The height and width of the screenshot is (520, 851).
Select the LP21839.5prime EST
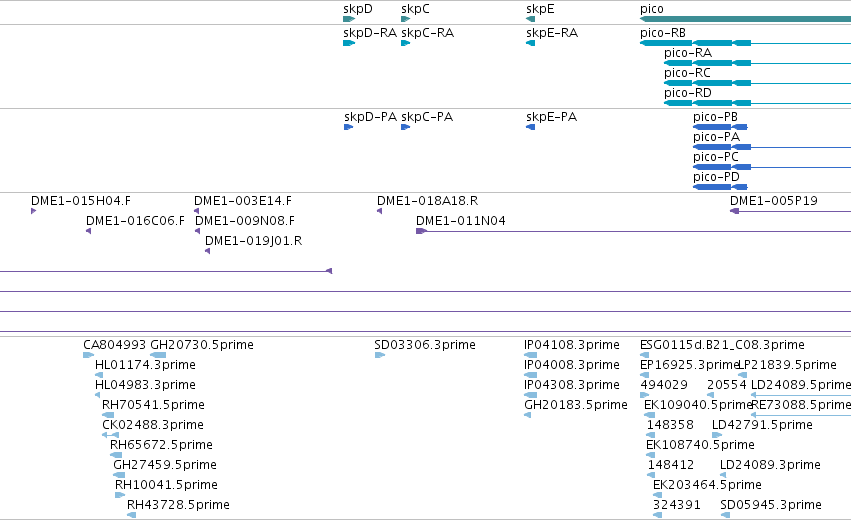(742, 375)
